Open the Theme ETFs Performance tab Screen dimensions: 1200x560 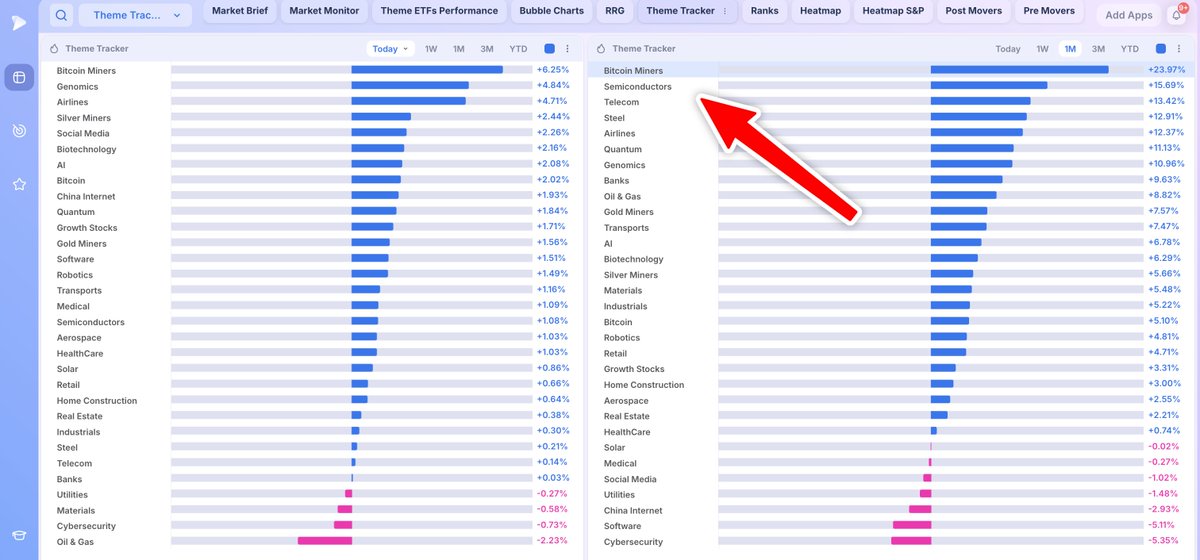pyautogui.click(x=439, y=11)
